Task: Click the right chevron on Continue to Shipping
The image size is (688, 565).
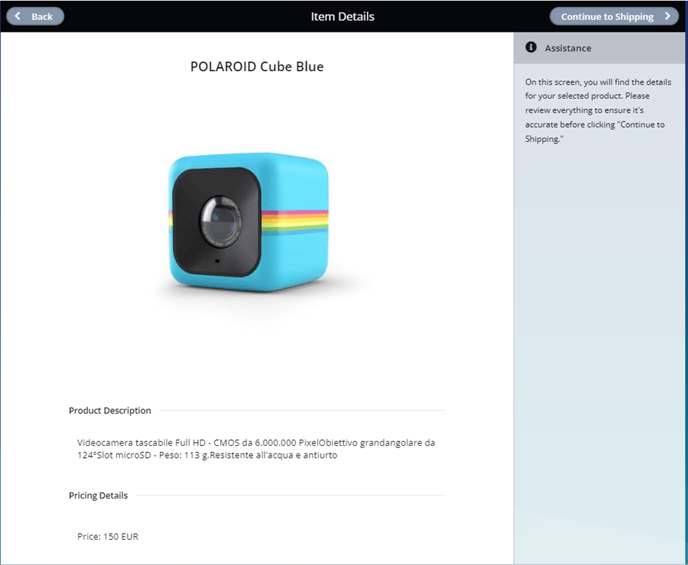Action: pos(667,16)
